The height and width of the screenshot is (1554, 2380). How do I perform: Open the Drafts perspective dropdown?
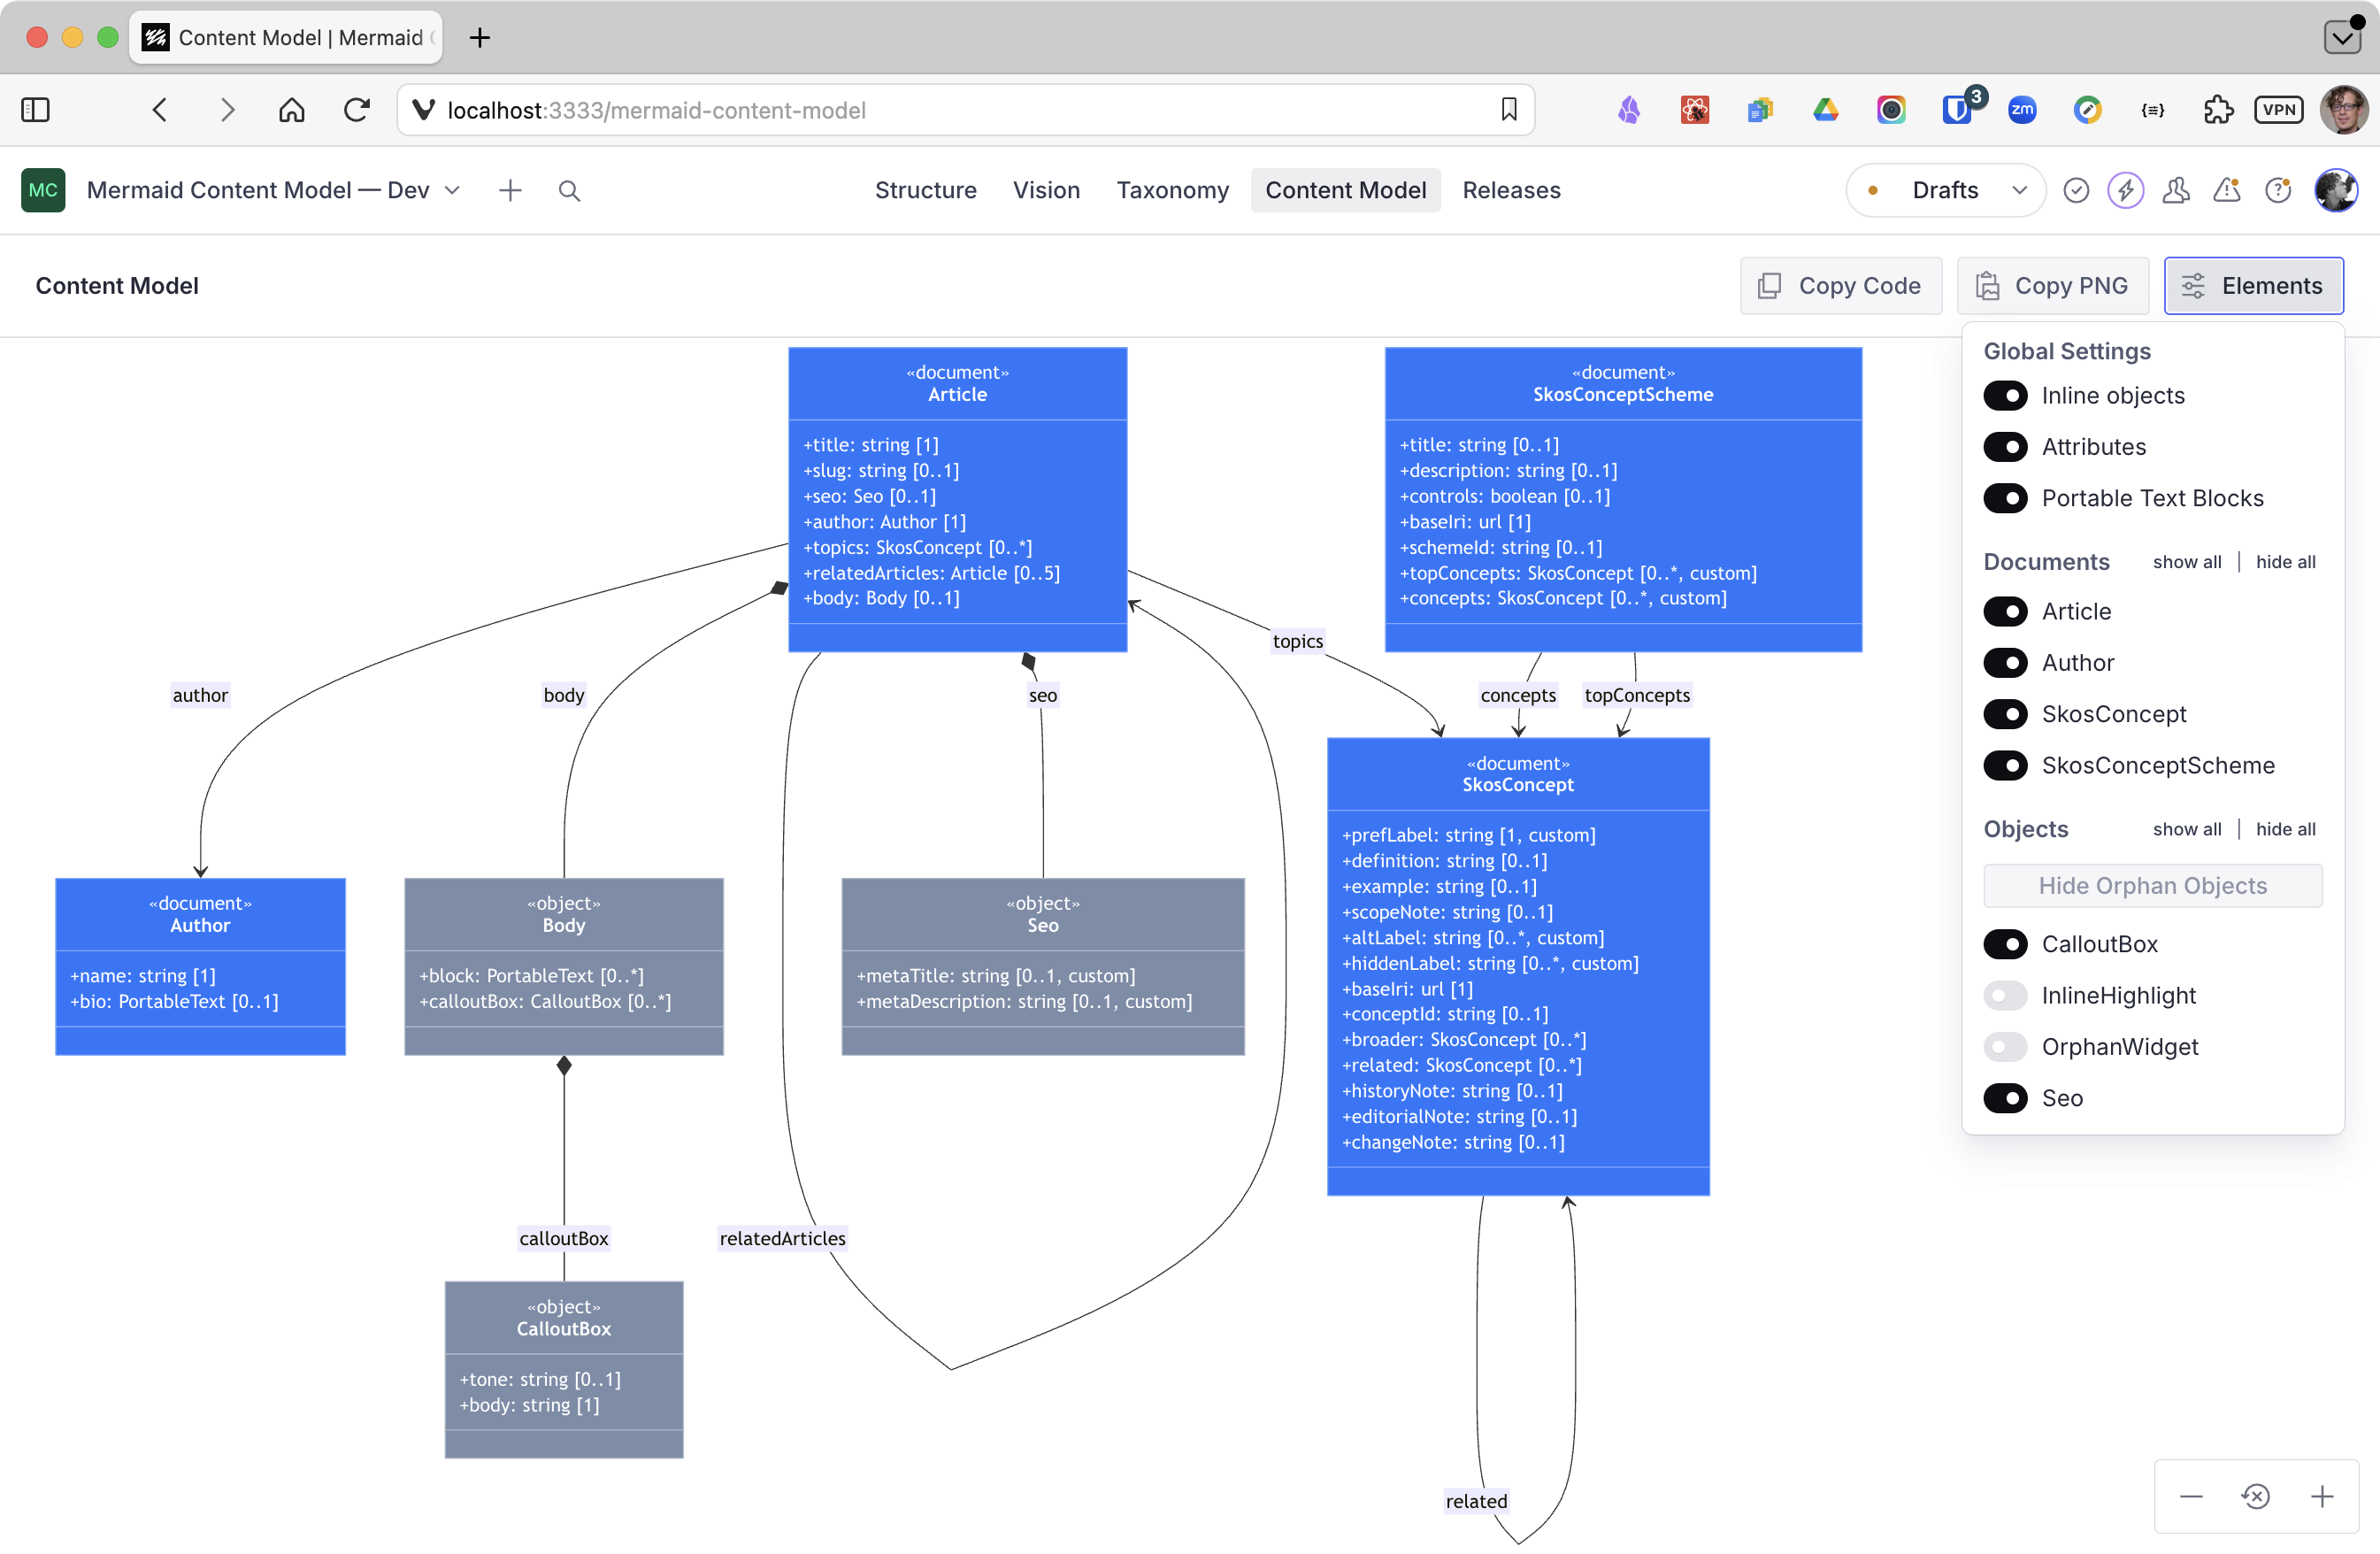[x=1945, y=190]
